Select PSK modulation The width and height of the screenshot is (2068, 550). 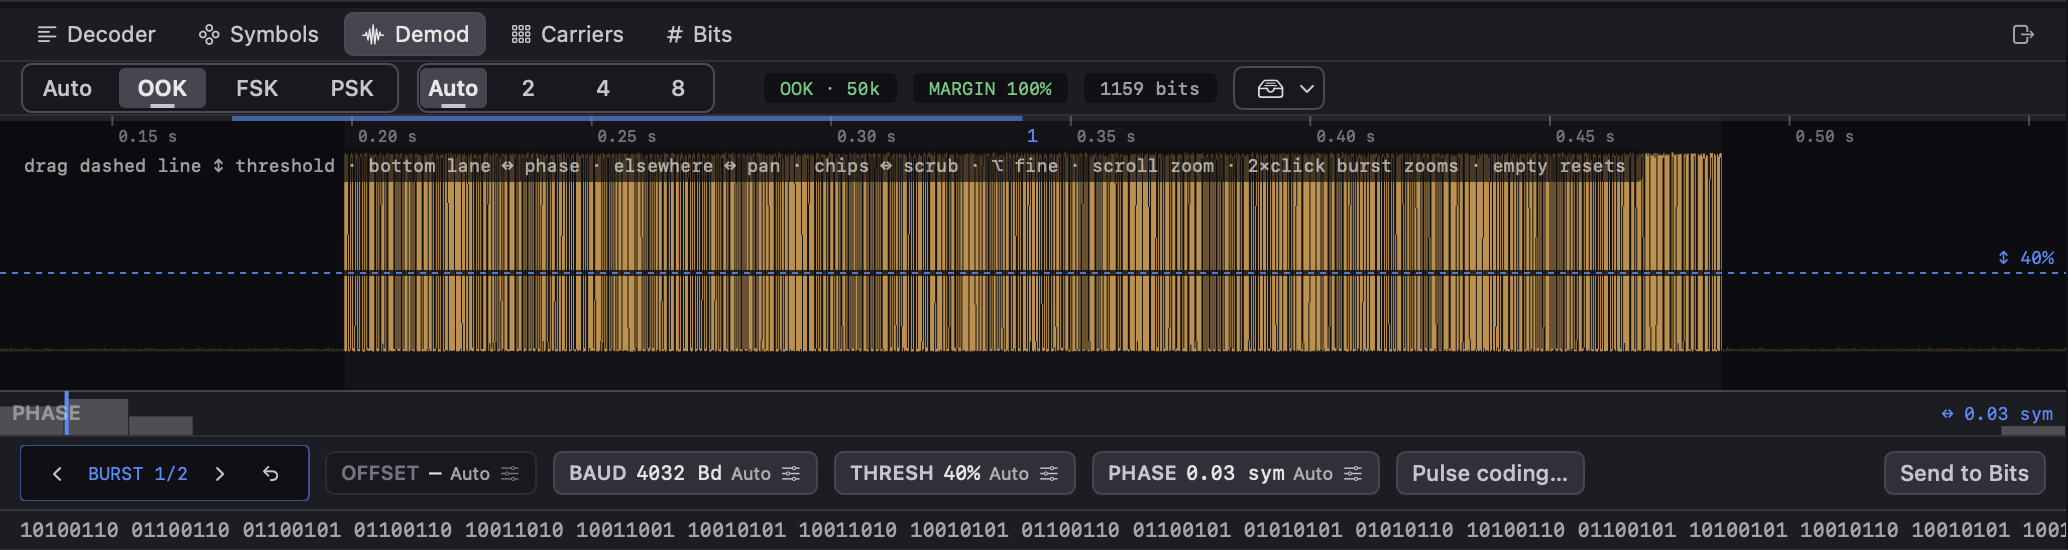point(352,88)
